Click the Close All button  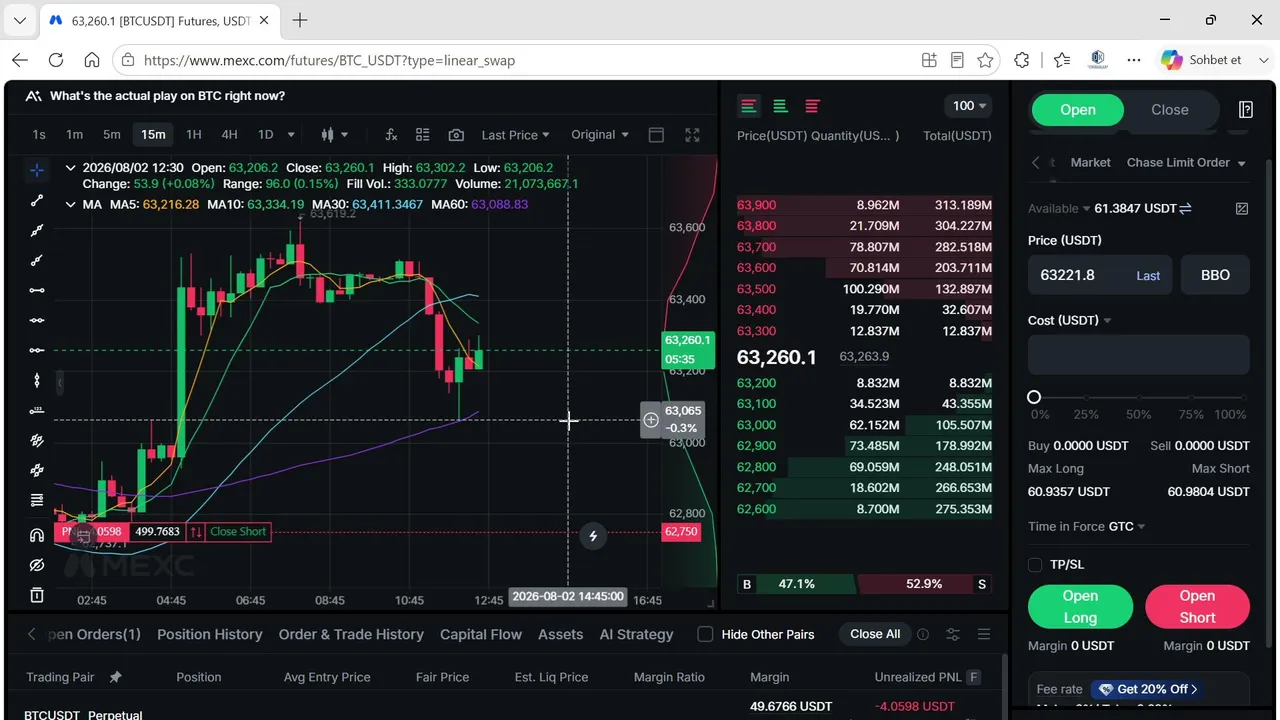[x=875, y=634]
